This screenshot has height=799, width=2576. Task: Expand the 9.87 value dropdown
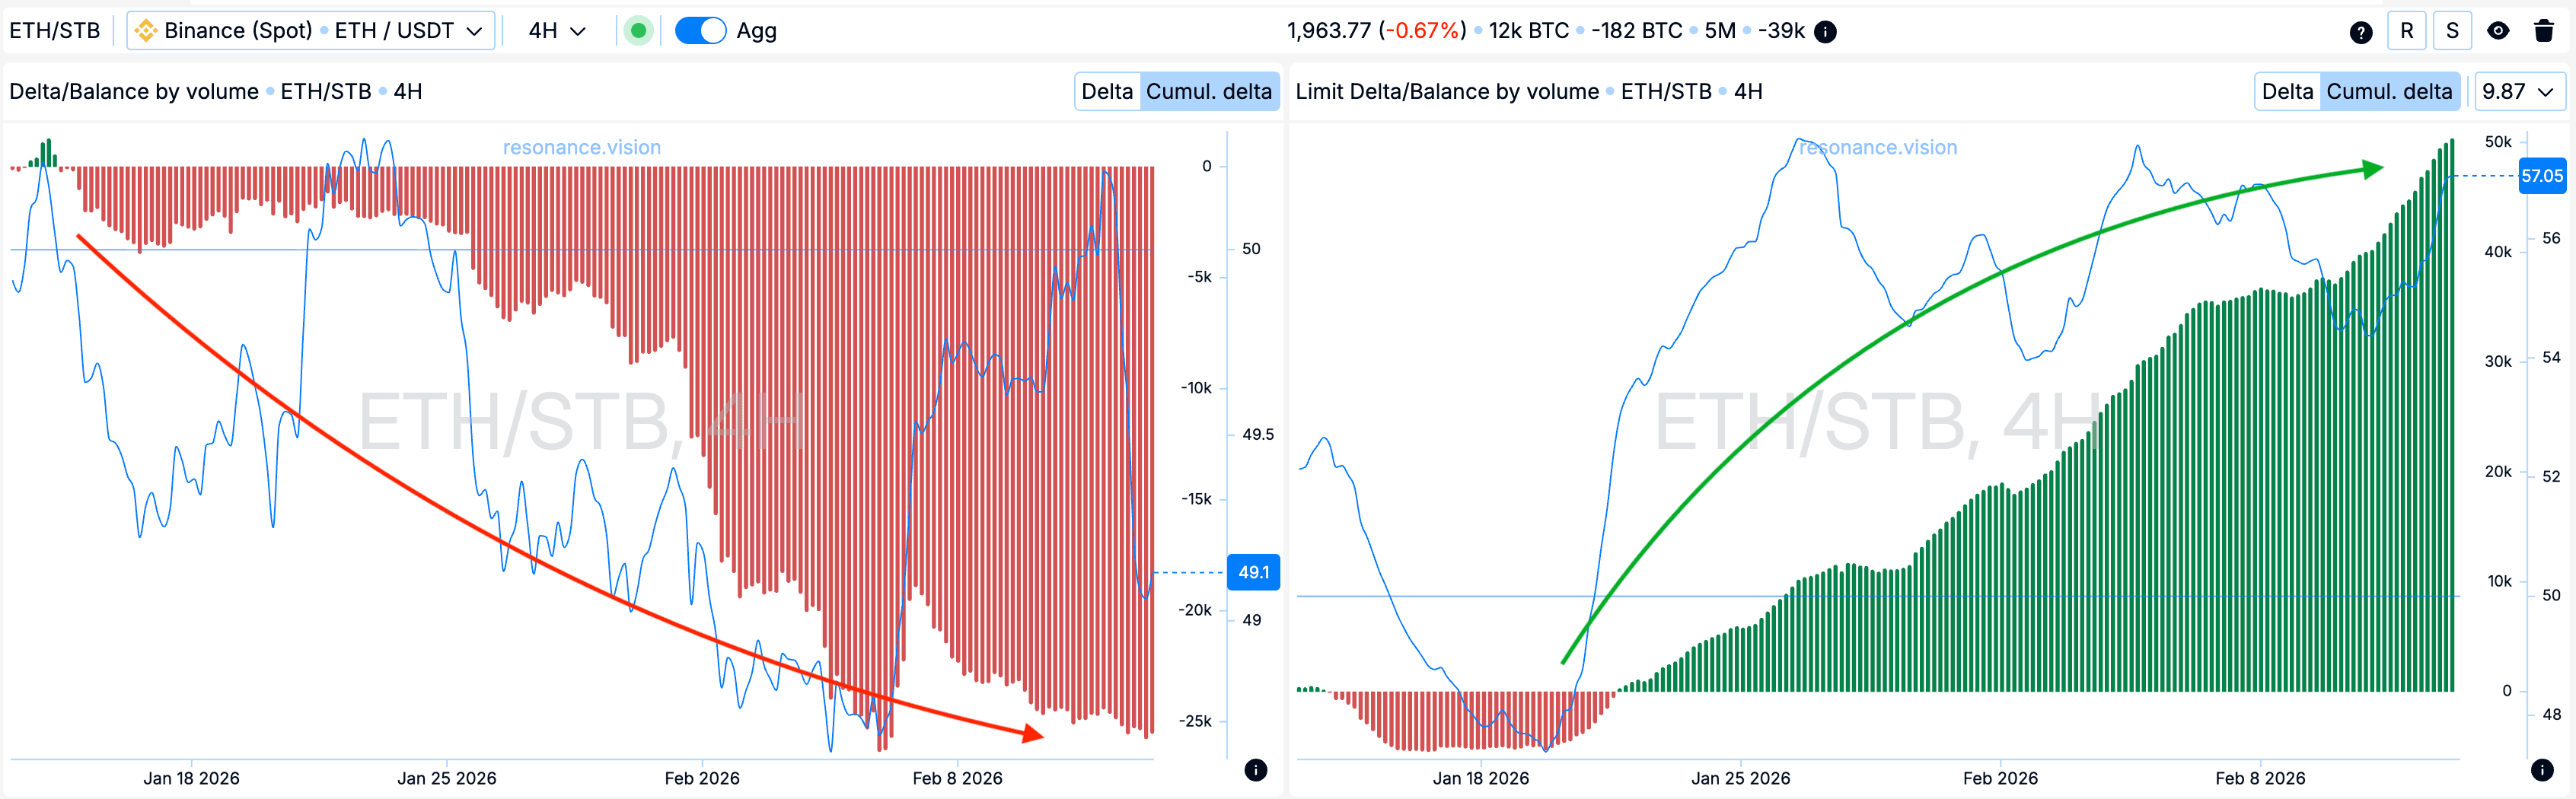pos(2517,92)
